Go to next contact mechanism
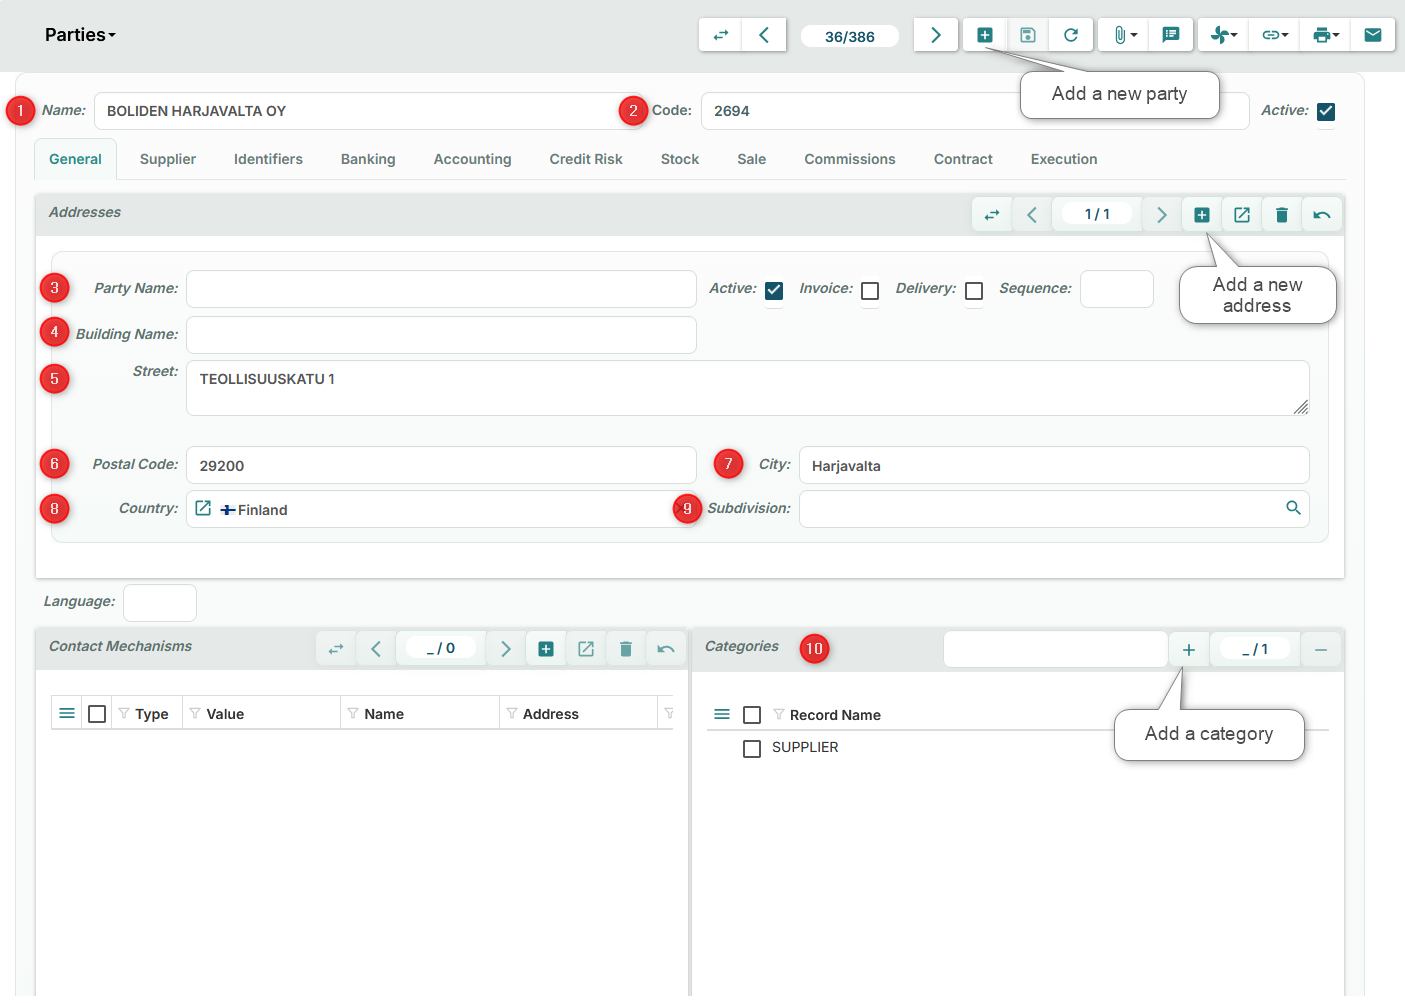Screen dimensions: 1405x1003 click(506, 649)
